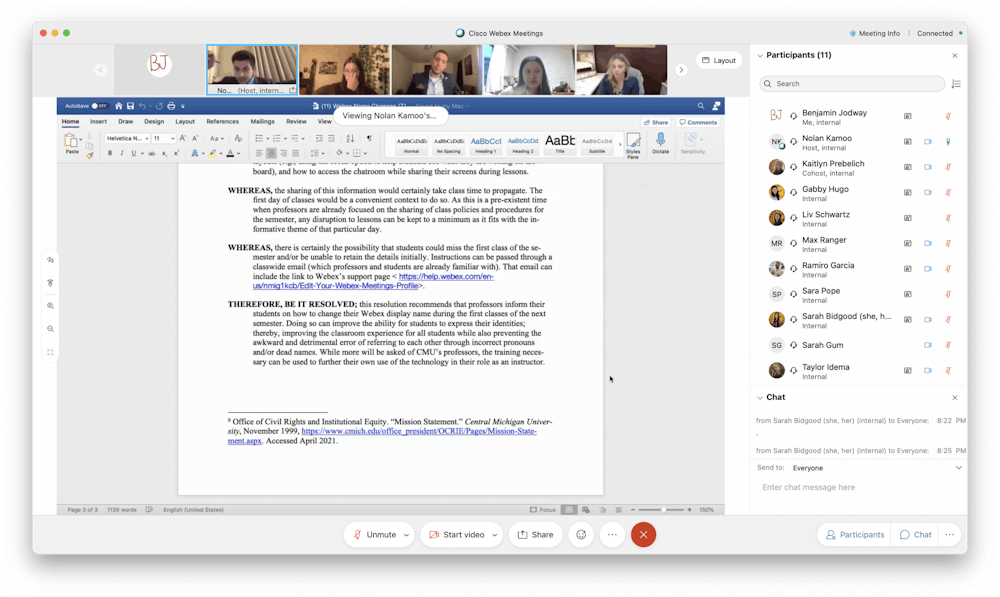Click the zoom in icon on shared view
The width and height of the screenshot is (1000, 597).
50,306
